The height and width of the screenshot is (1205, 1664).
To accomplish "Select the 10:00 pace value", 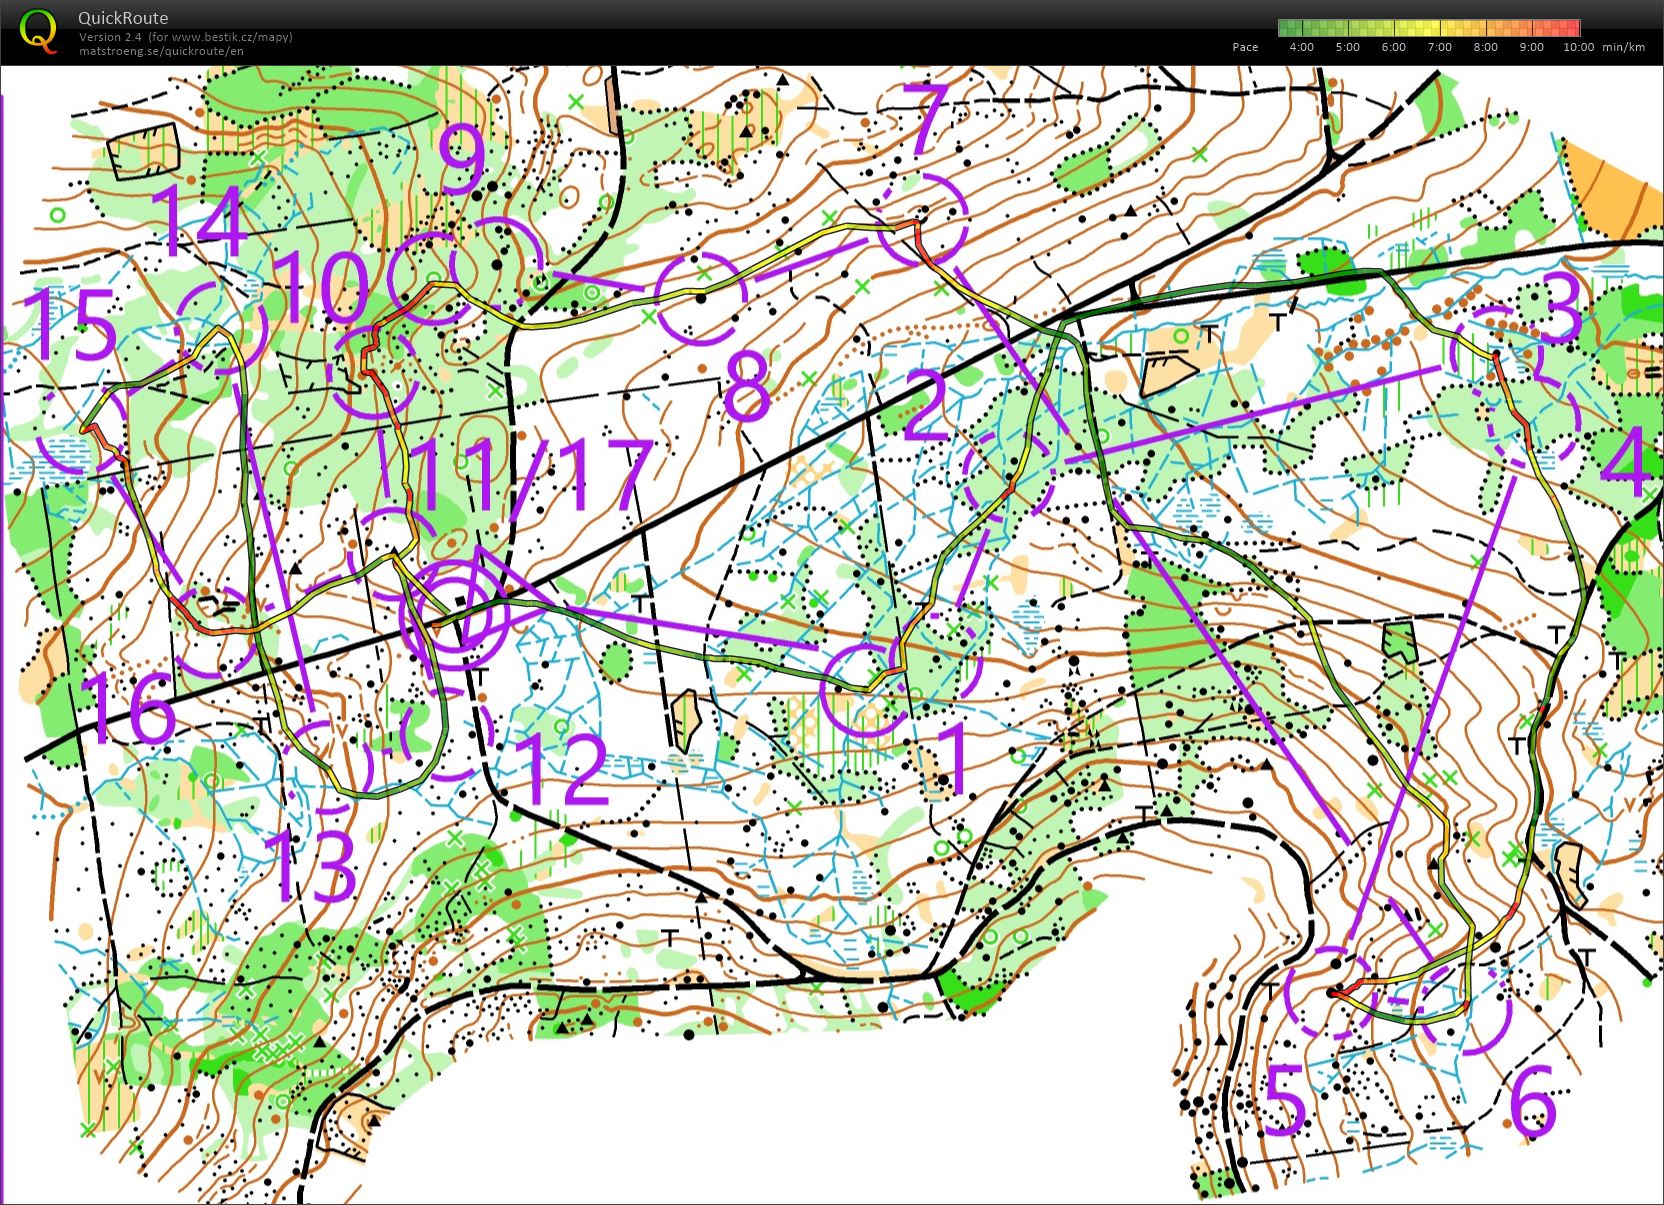I will [1578, 47].
